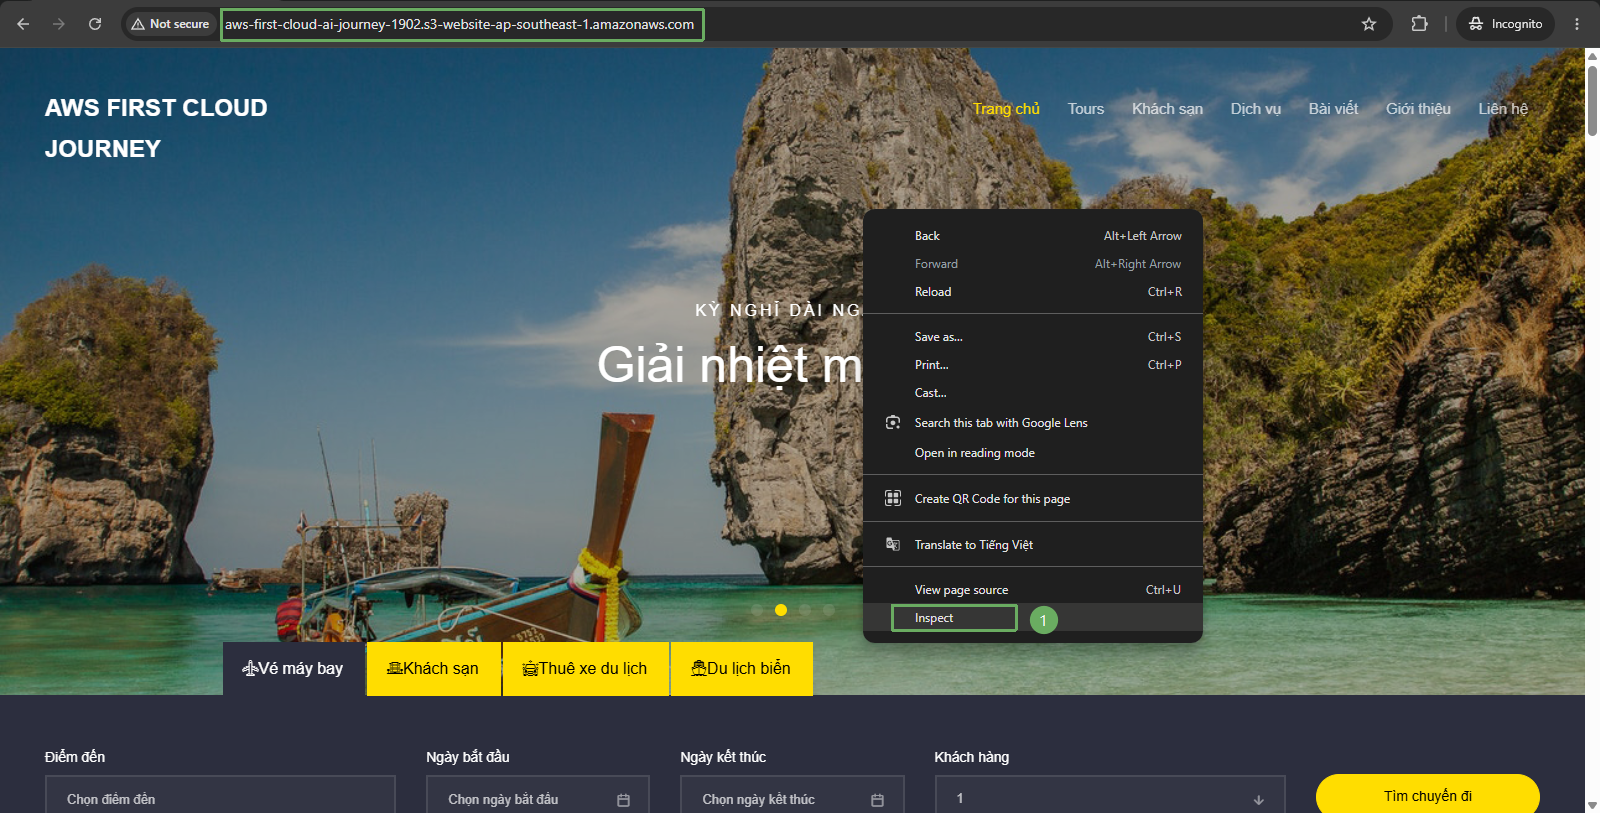Bookmark this page with star icon
The width and height of the screenshot is (1600, 813).
(1369, 24)
